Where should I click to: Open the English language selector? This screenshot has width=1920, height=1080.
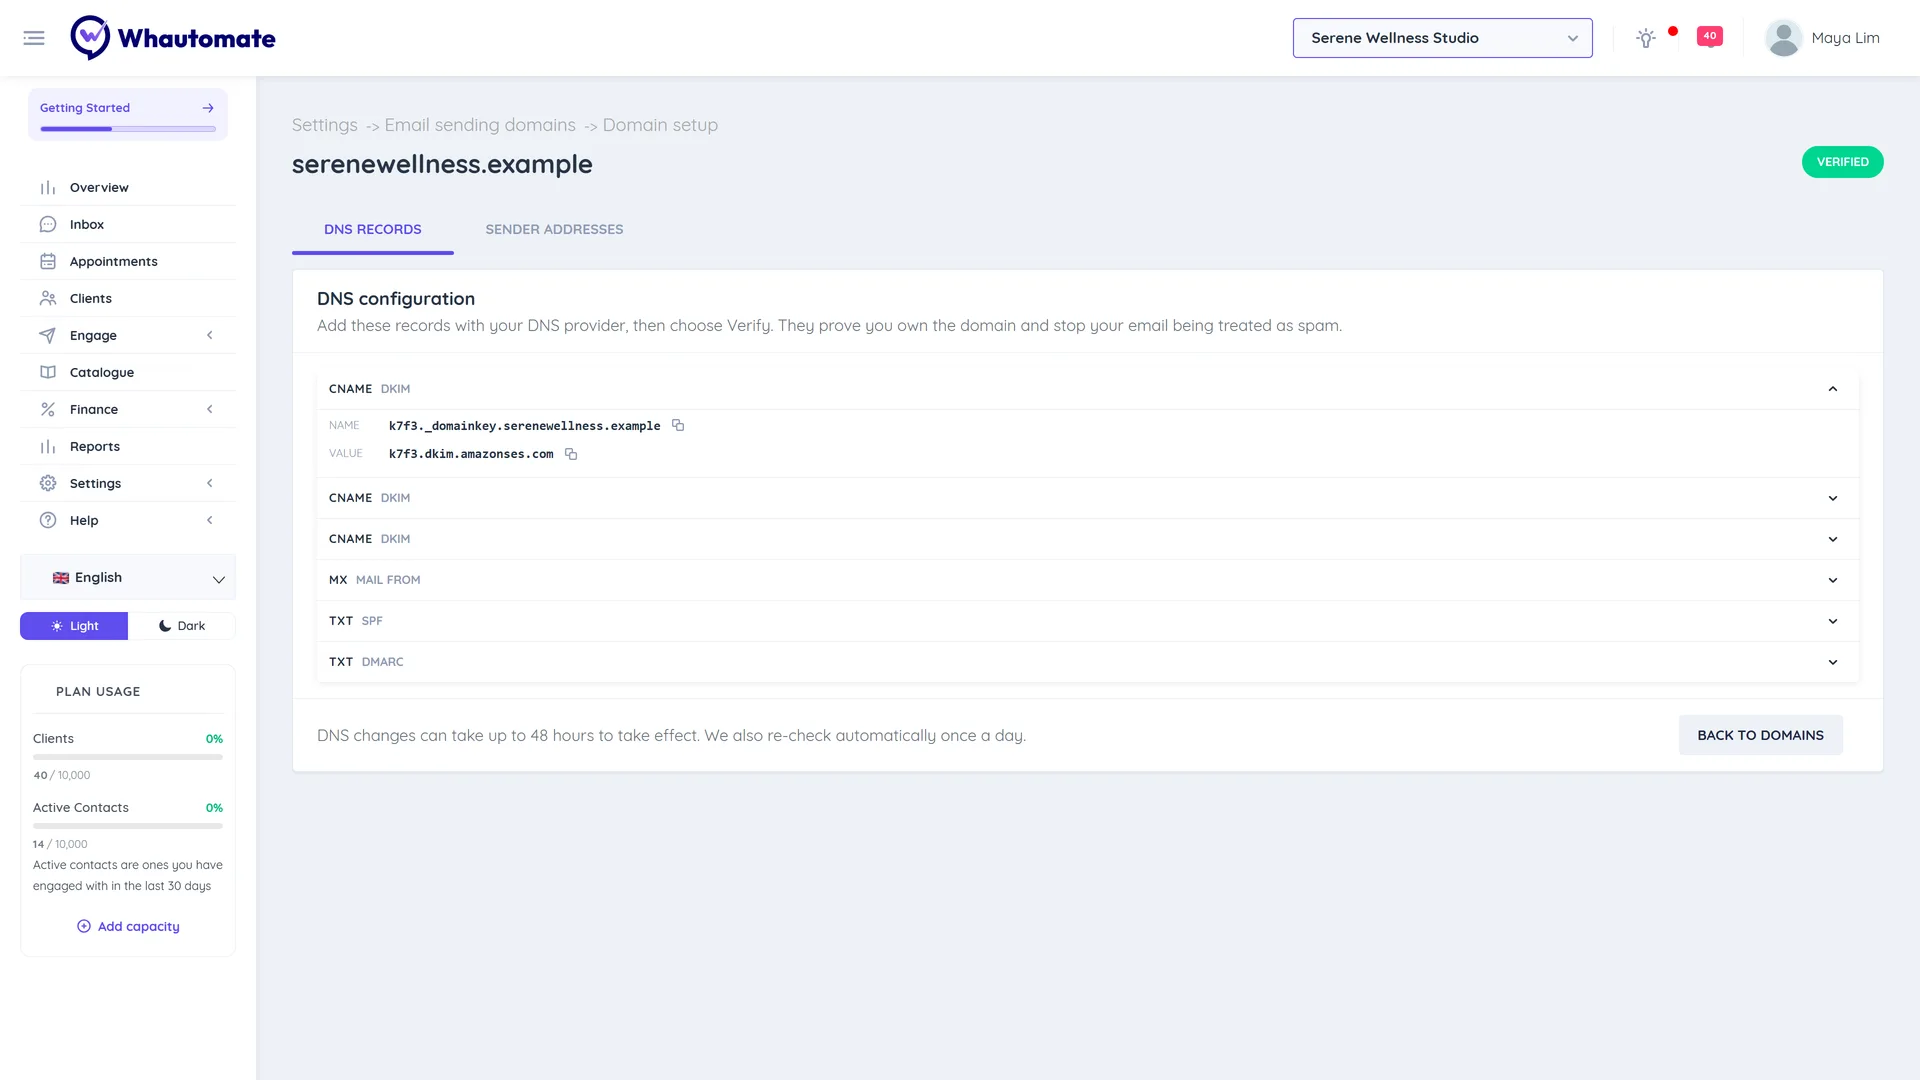point(128,578)
